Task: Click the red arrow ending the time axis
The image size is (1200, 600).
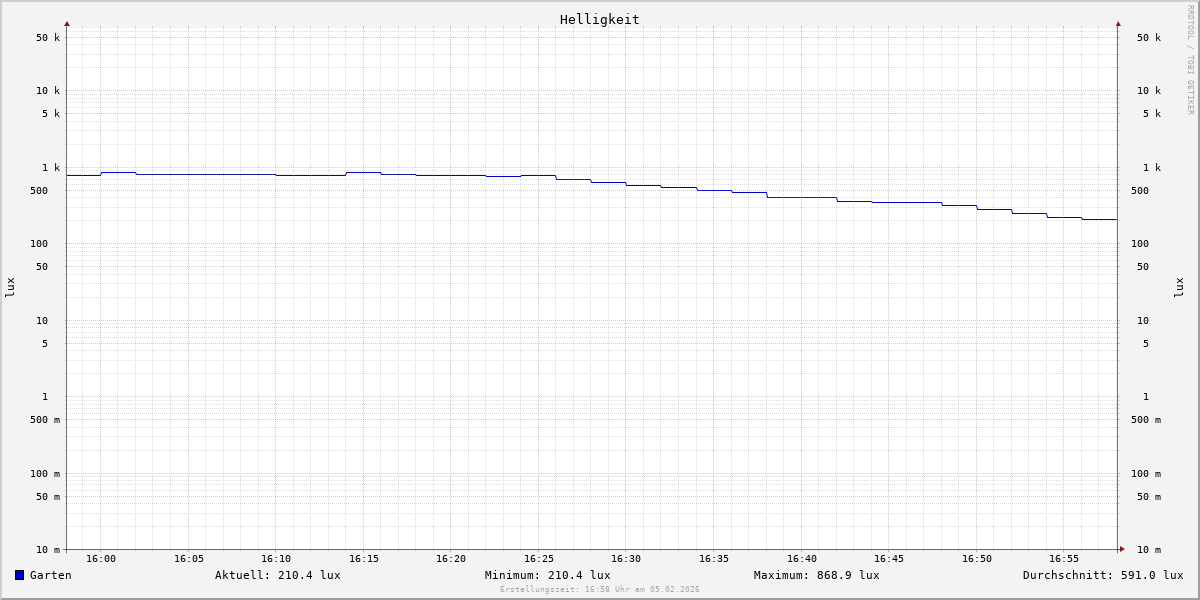Action: pos(1122,548)
